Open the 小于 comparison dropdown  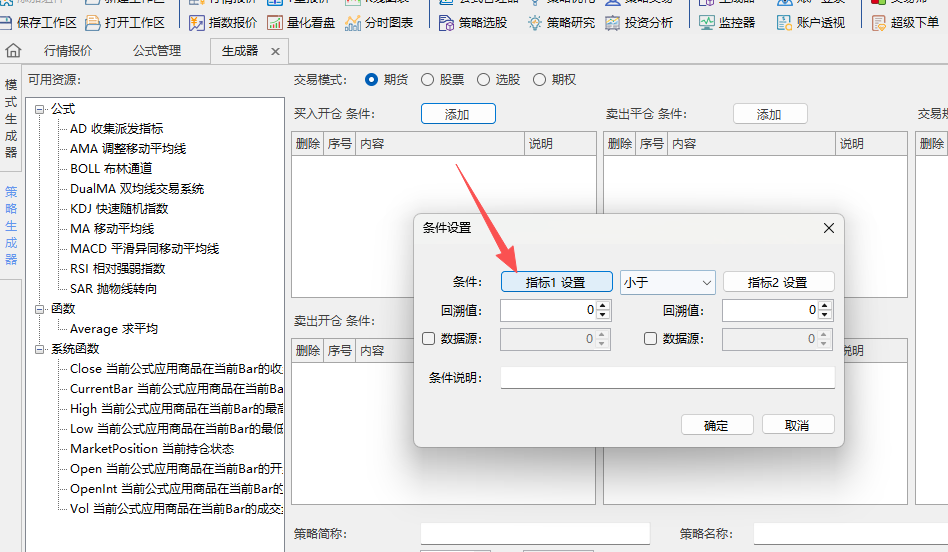pos(667,283)
